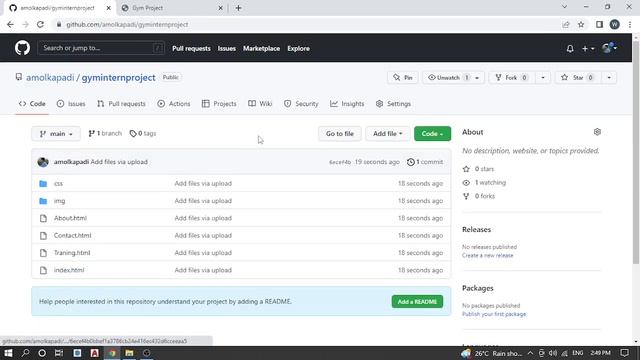Open File Explorer from the taskbar
This screenshot has width=640, height=360.
[129, 353]
